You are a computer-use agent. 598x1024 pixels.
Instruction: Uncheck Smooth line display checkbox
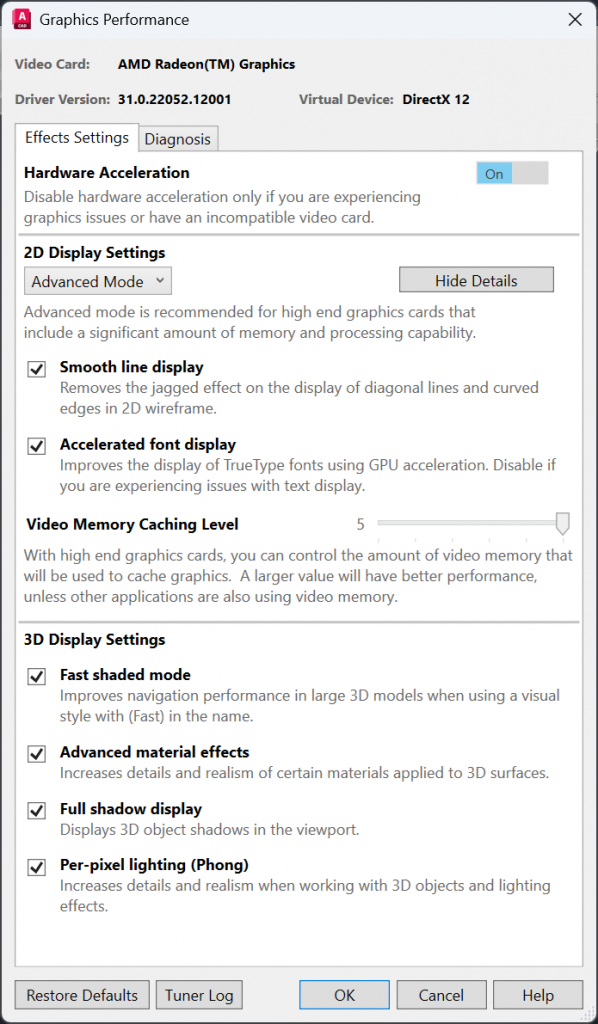coord(37,369)
